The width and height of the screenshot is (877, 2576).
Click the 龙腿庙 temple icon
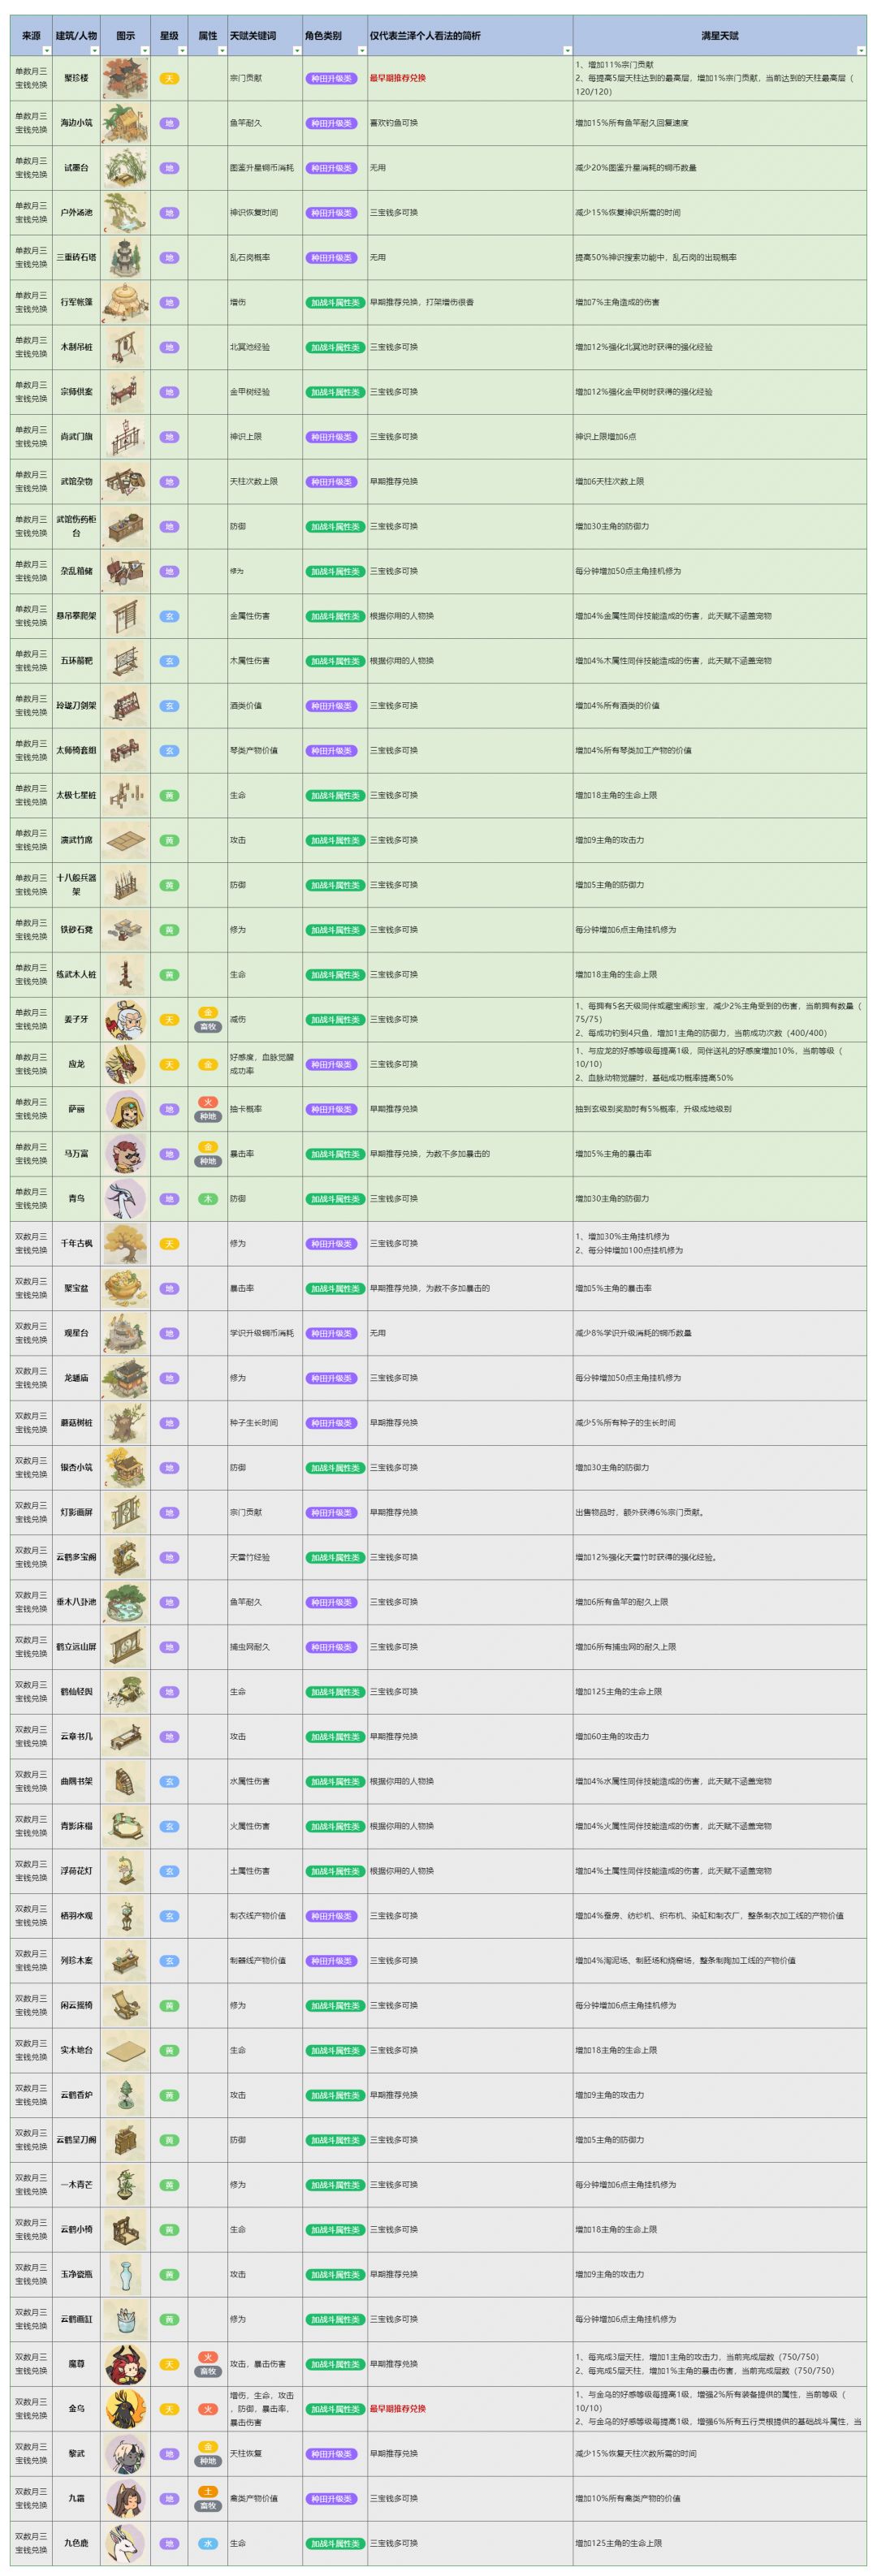click(125, 1378)
